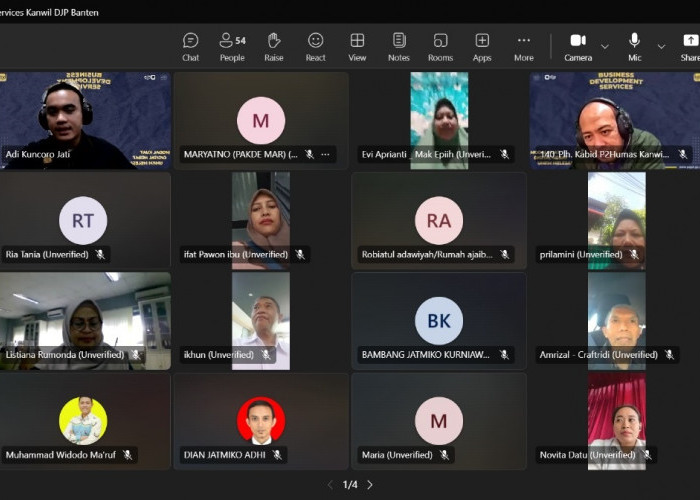Expand the Camera options dropdown arrow

(x=605, y=46)
